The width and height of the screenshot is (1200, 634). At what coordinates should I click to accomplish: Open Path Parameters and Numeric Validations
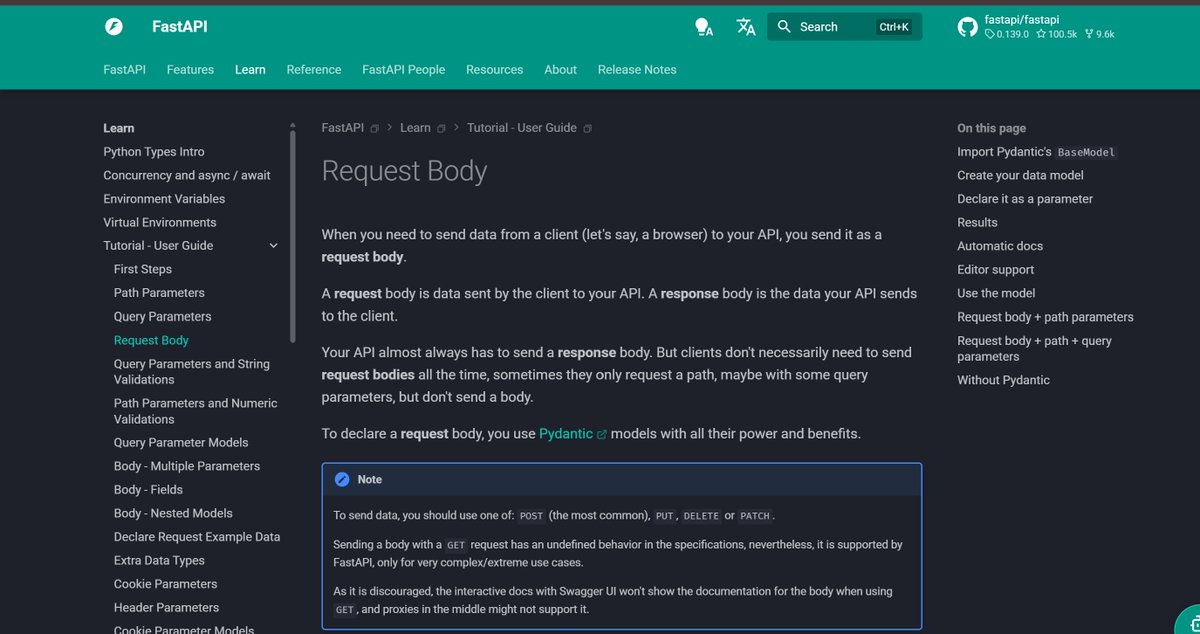196,411
